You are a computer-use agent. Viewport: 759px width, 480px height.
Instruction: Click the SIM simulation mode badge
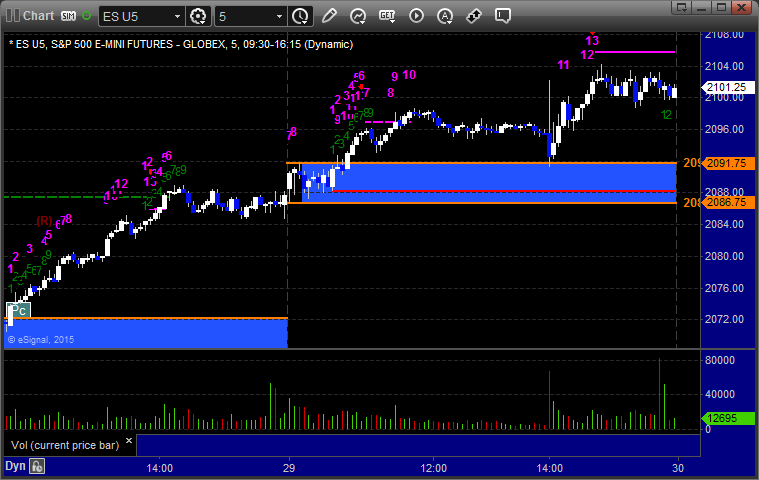point(68,16)
